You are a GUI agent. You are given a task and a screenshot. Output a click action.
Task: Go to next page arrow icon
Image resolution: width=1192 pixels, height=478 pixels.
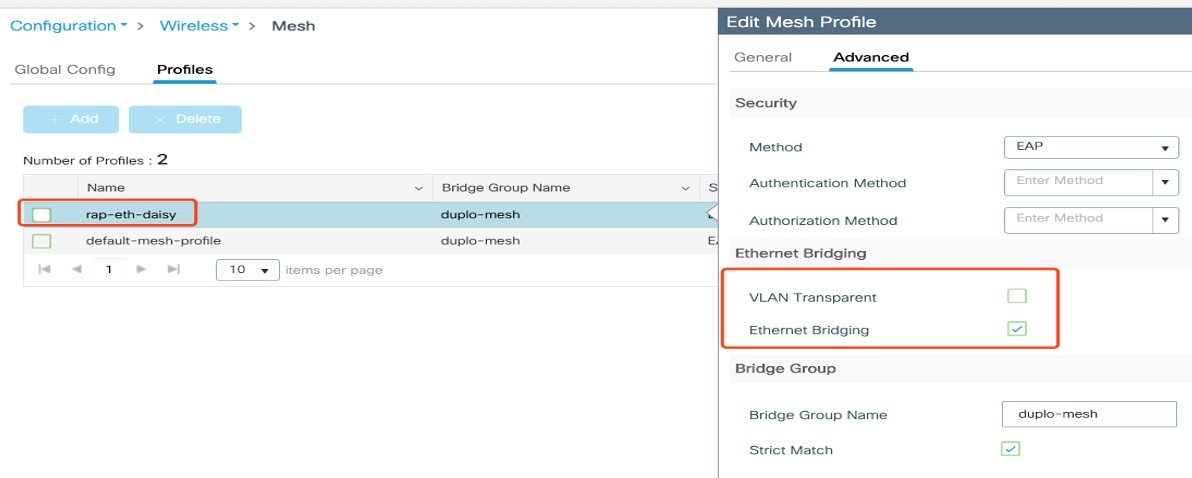[141, 269]
